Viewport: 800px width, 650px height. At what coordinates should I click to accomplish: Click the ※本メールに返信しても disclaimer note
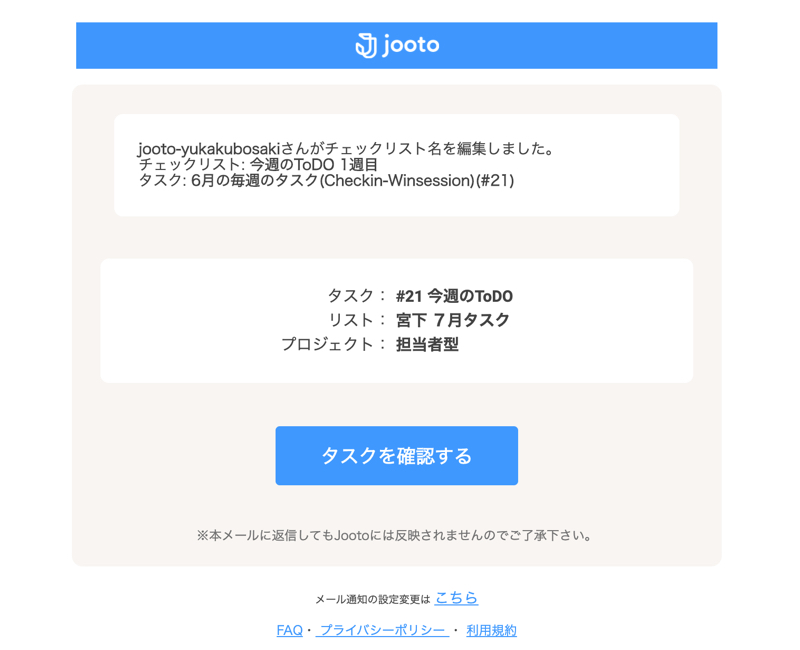[394, 535]
